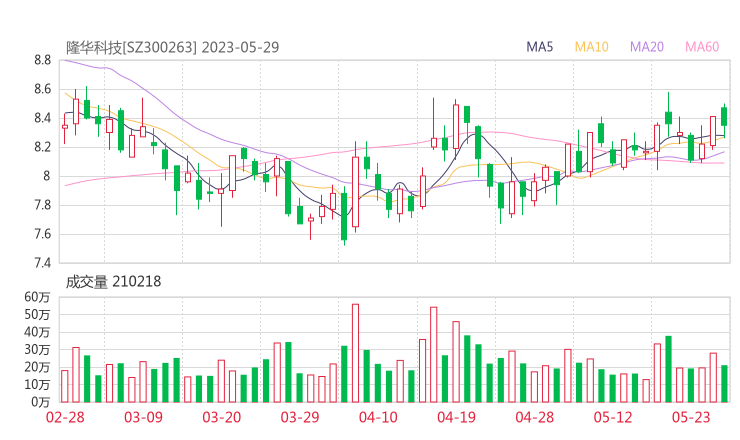Click the 03-29 date axis label
The height and width of the screenshot is (440, 740).
(300, 417)
